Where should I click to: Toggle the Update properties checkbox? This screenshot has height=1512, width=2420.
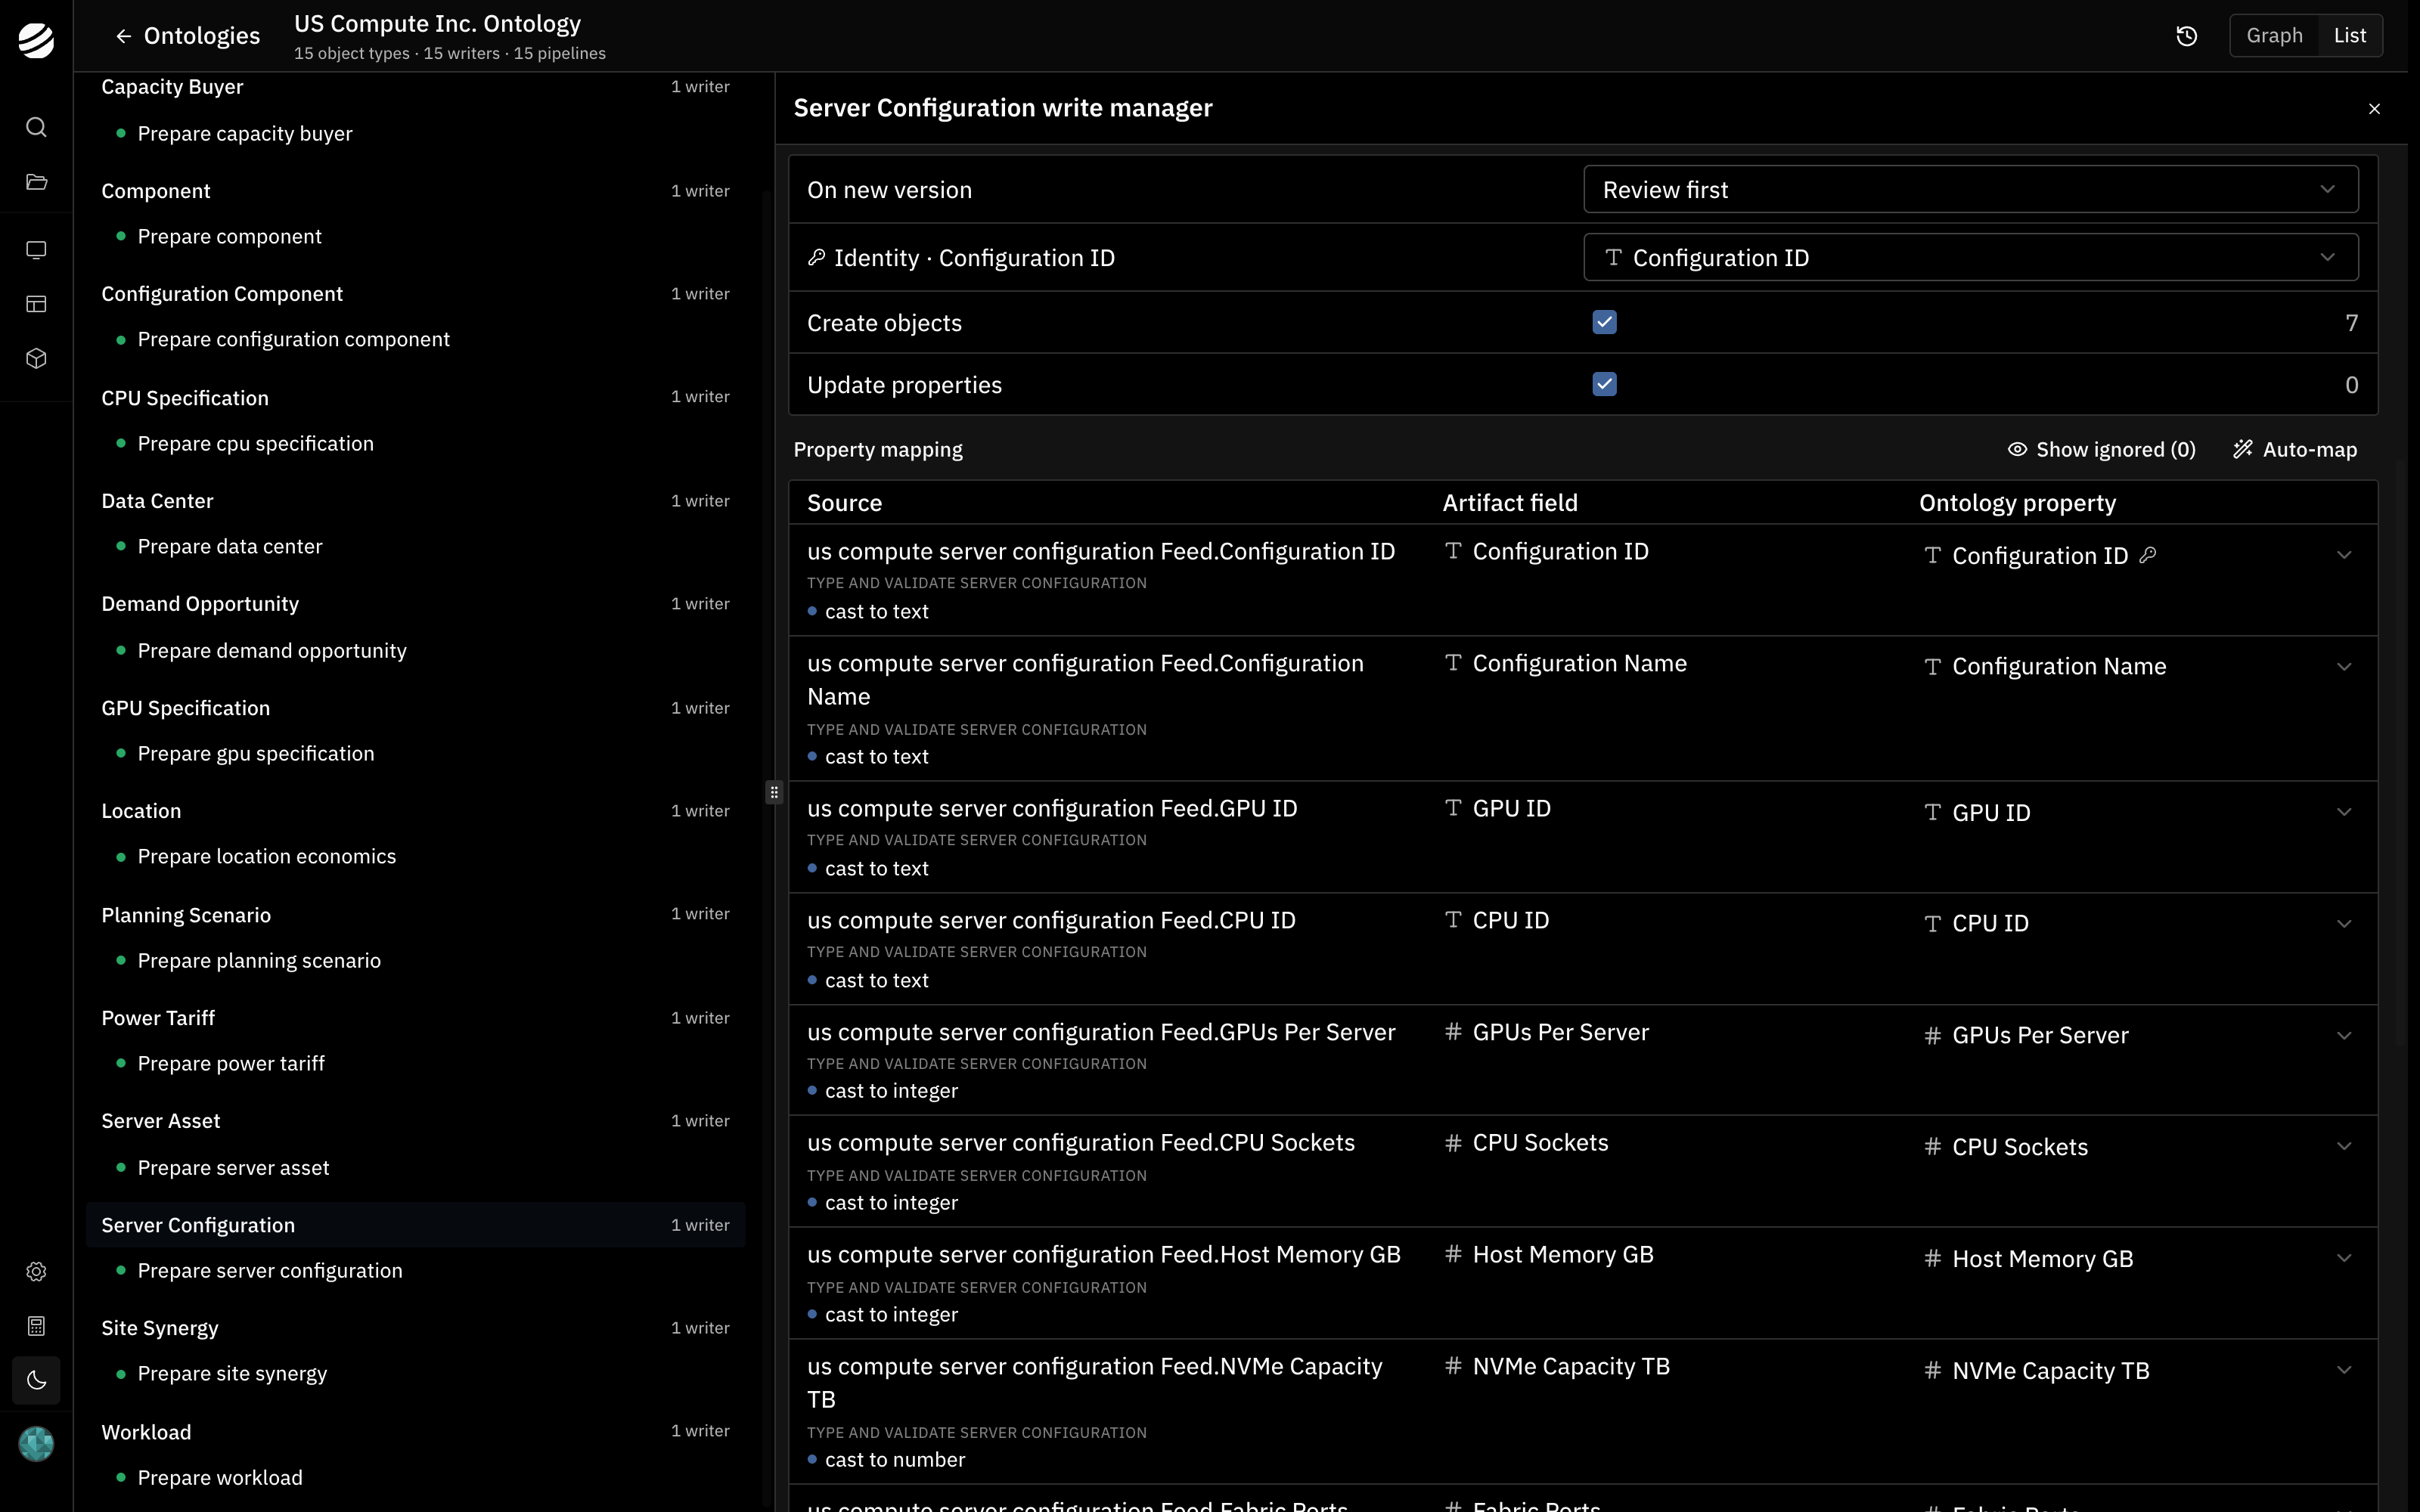click(1604, 384)
